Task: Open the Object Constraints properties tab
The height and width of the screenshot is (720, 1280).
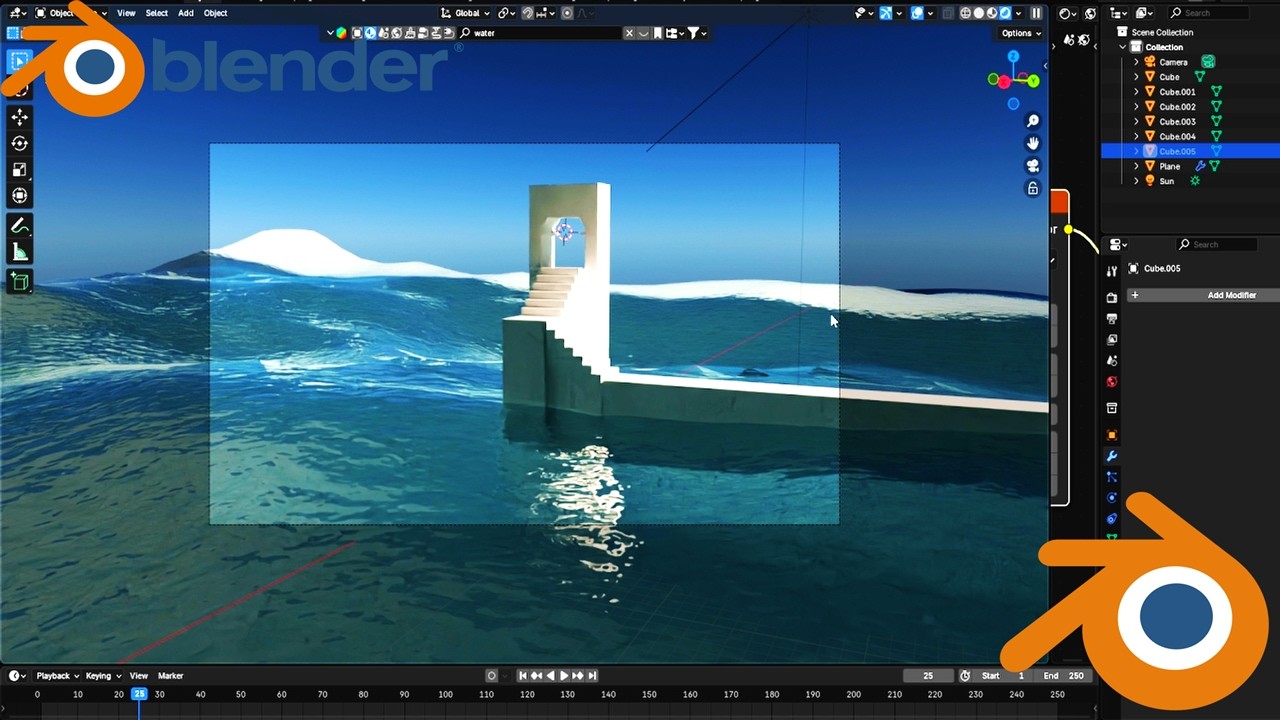Action: coord(1112,518)
